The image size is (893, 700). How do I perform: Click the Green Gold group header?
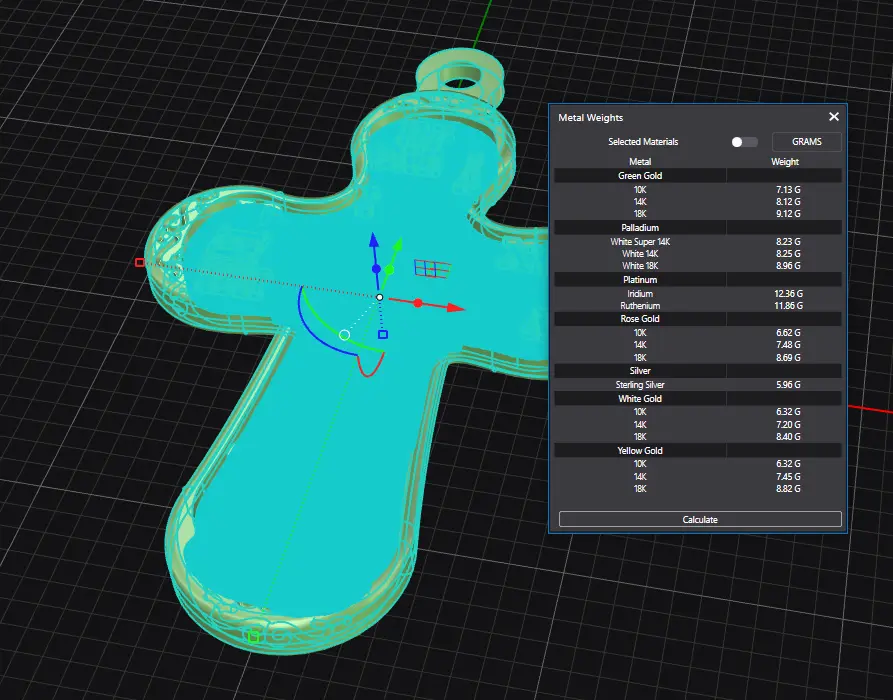640,175
